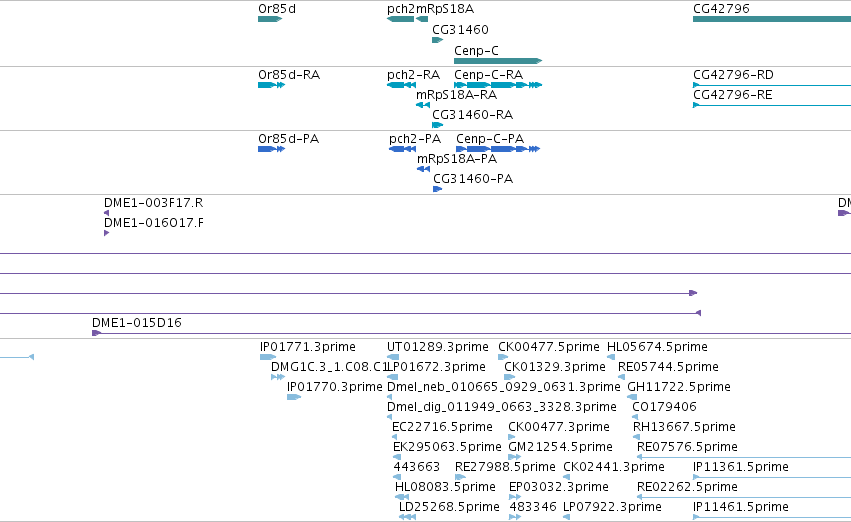
Task: Click the CG31460-RA transcript label
Action: click(473, 115)
